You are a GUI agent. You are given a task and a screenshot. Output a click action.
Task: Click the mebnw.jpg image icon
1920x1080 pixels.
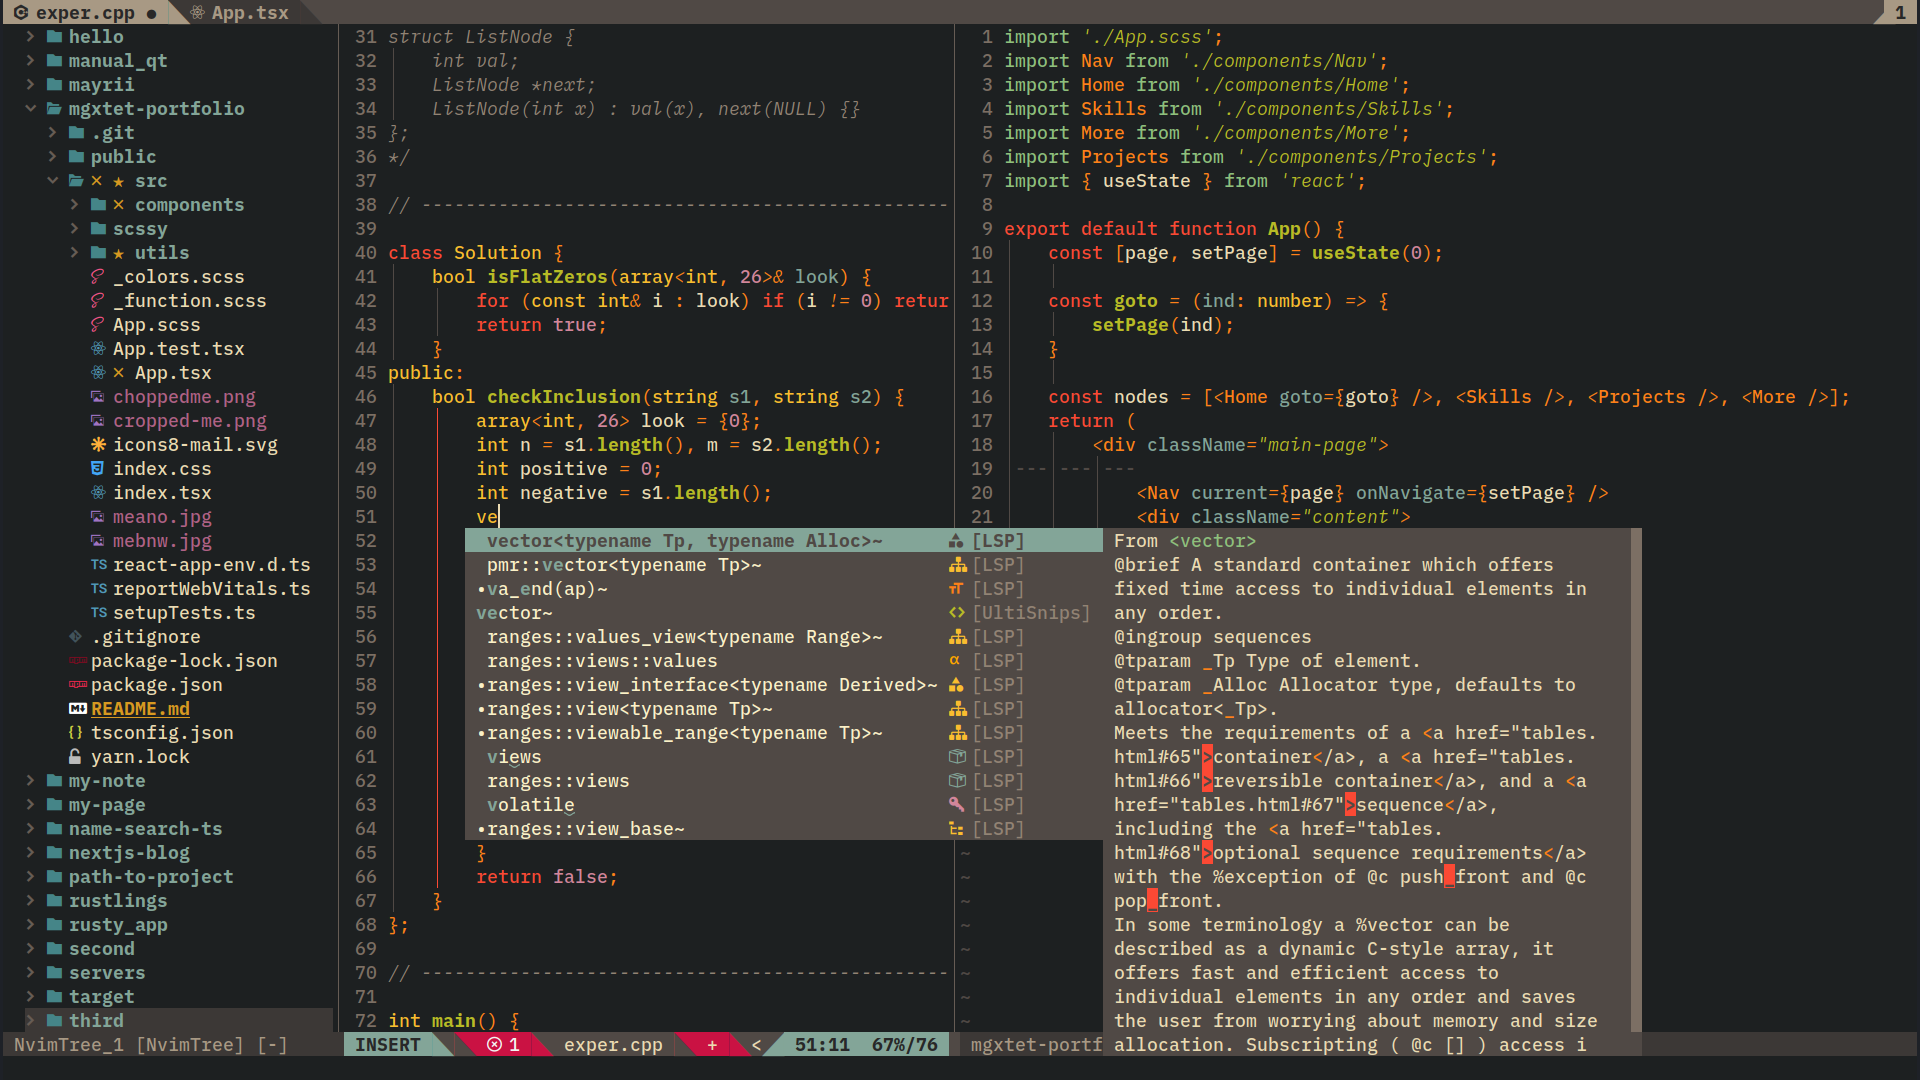pos(98,540)
